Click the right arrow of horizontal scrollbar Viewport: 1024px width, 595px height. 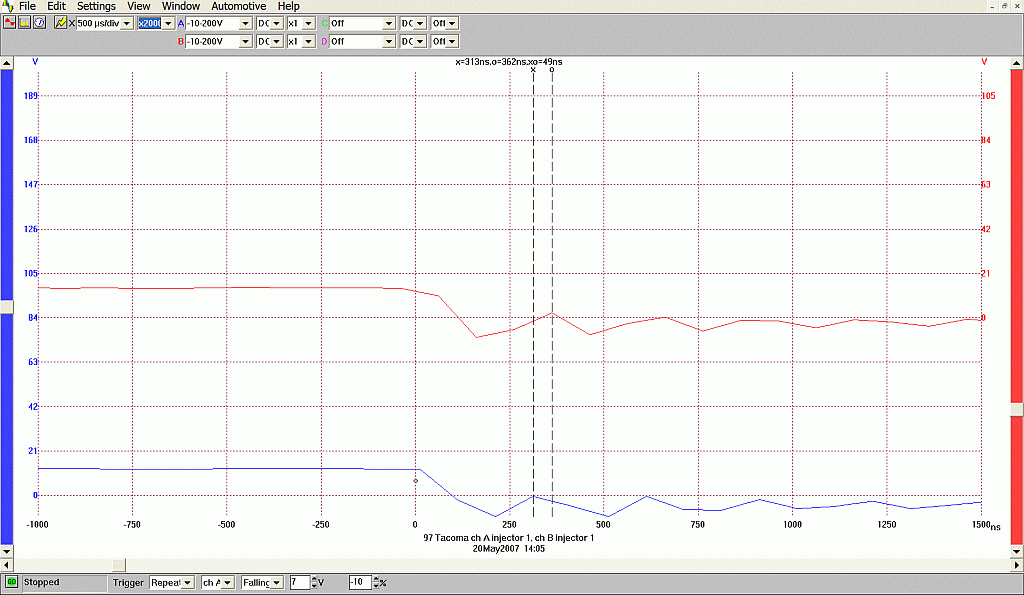(1017, 565)
